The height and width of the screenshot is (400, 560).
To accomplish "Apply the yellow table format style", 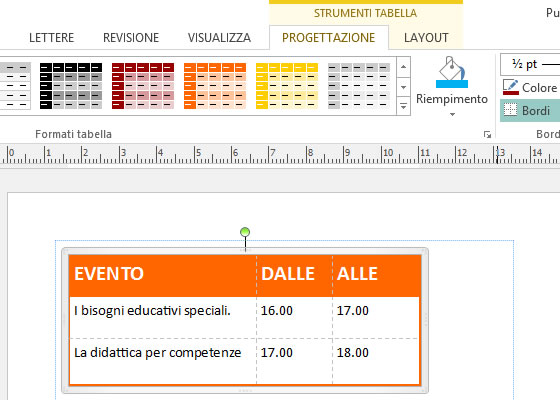I will pos(287,86).
